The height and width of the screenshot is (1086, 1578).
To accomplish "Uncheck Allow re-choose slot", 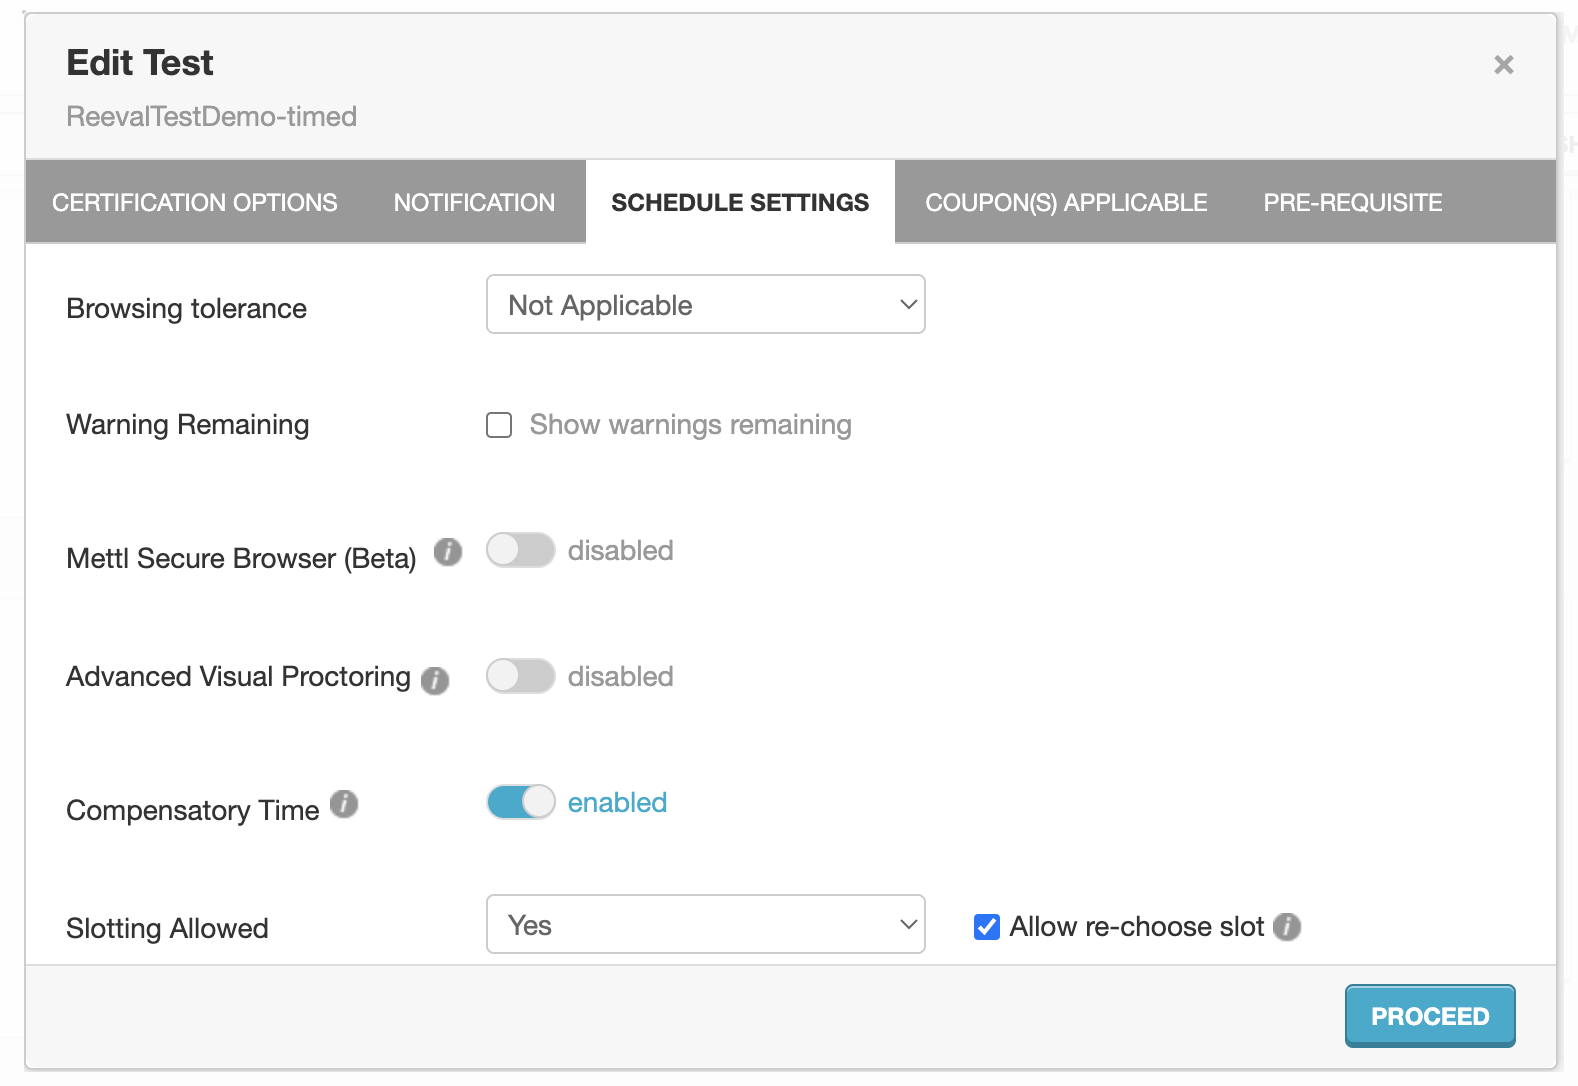I will [986, 927].
